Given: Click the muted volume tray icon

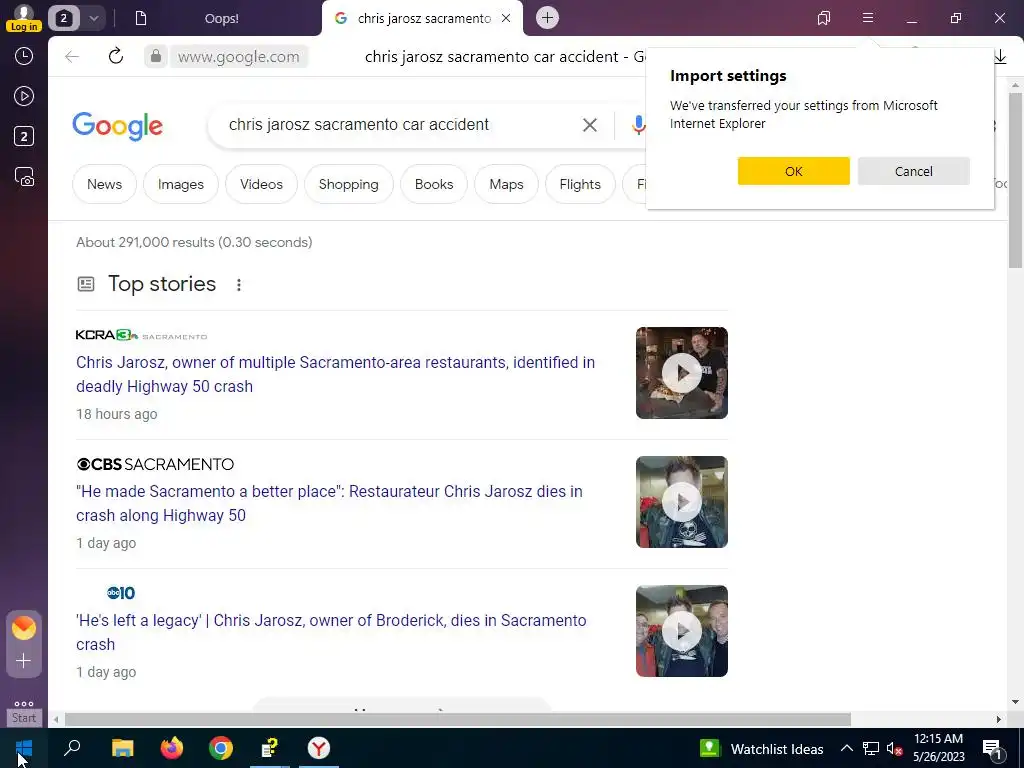Looking at the screenshot, I should coord(895,748).
